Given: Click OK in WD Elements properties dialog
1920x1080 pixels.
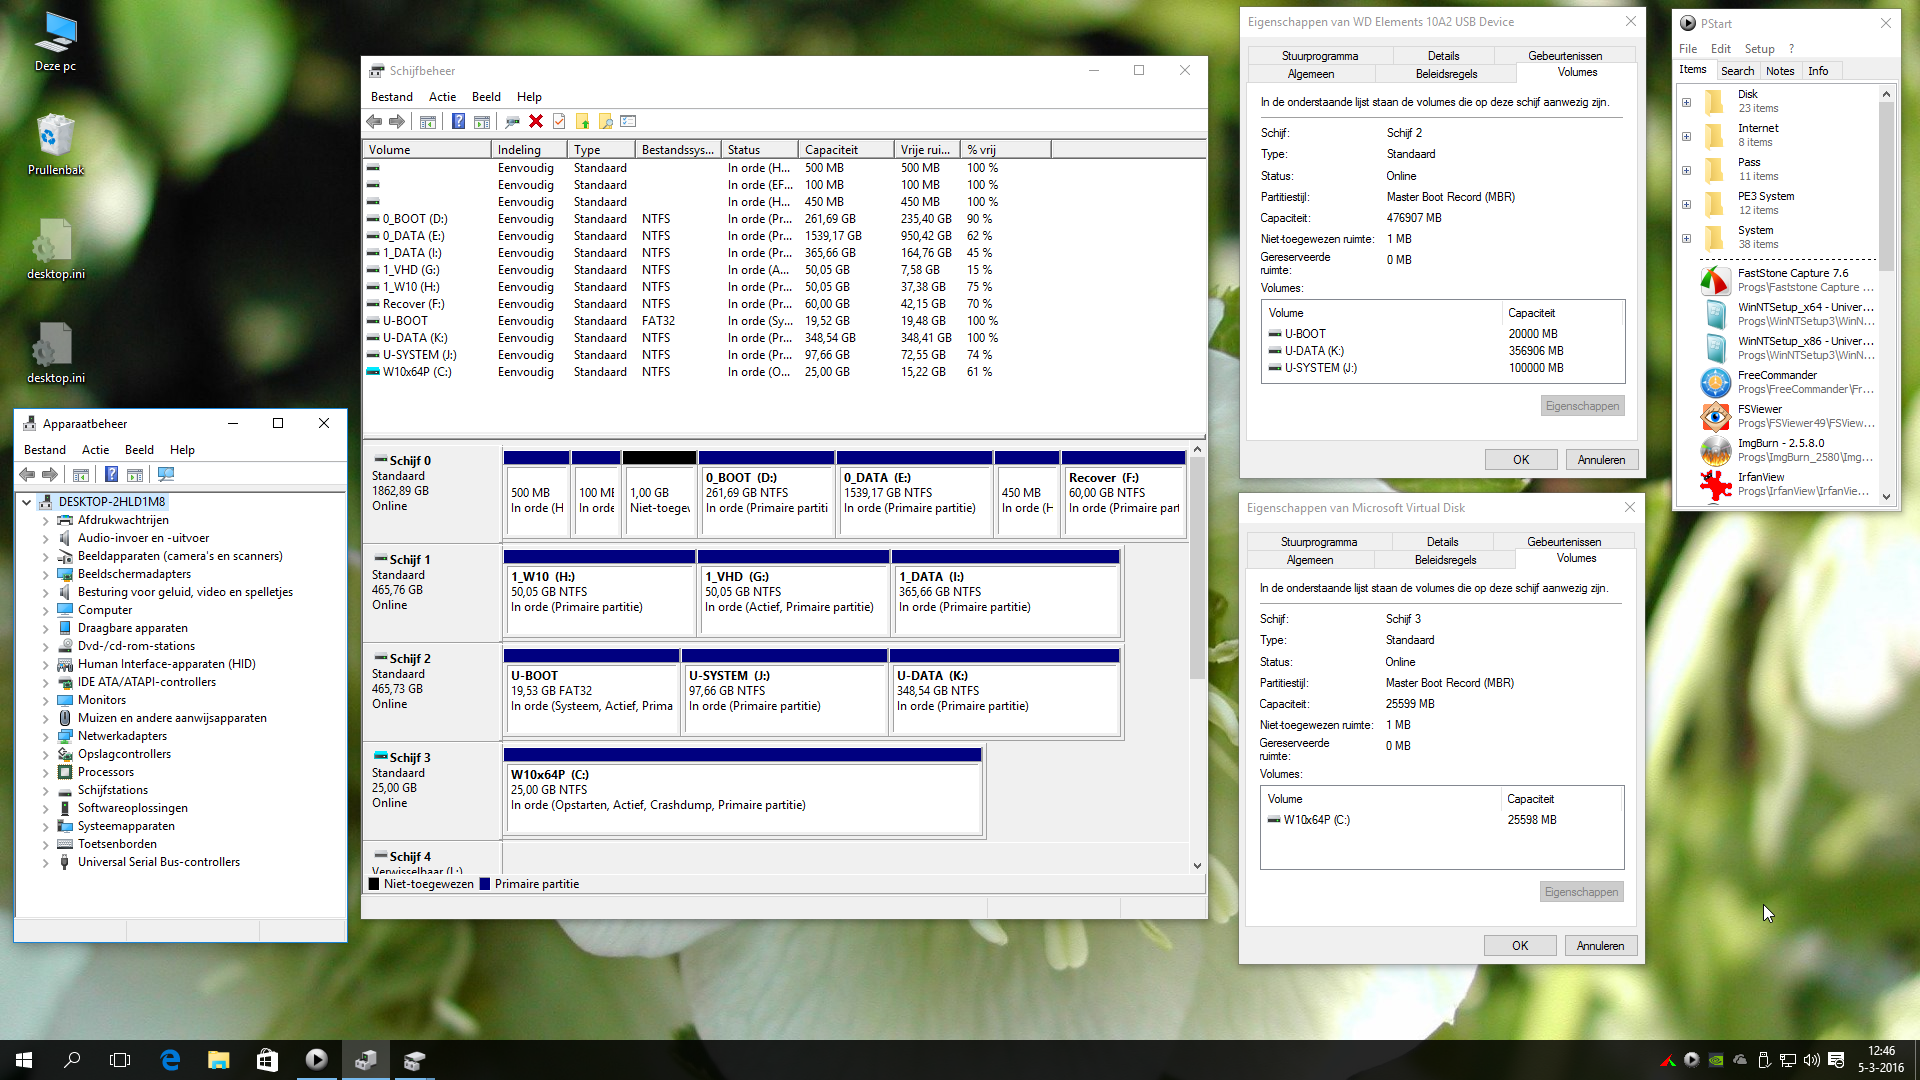Looking at the screenshot, I should coord(1521,460).
